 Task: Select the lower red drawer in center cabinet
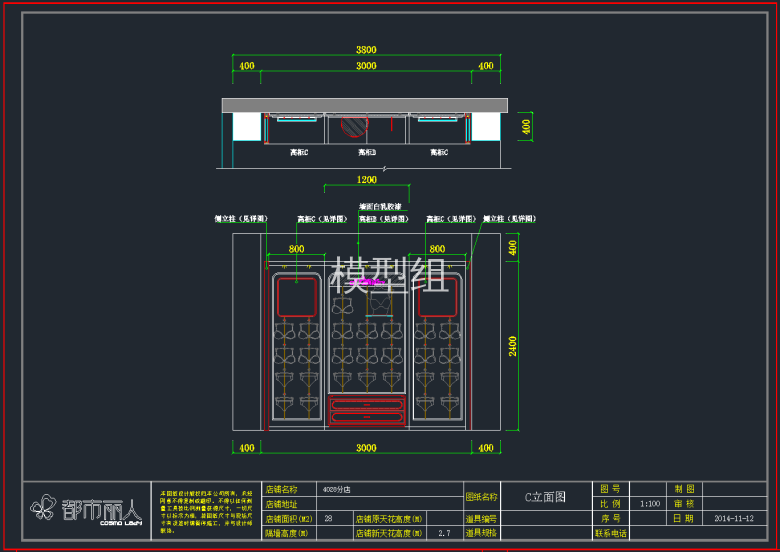[x=367, y=415]
